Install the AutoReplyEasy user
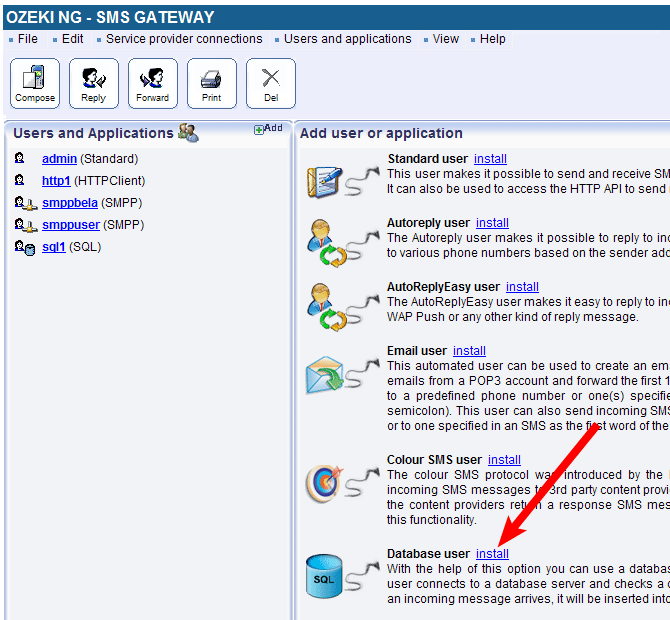Viewport: 670px width, 620px height. 522,287
